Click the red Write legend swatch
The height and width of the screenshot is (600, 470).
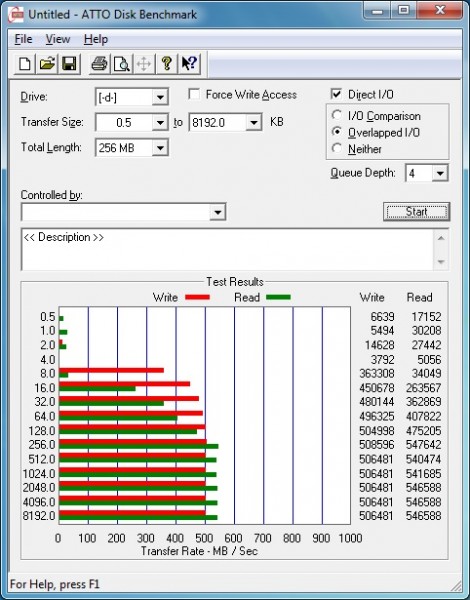(x=197, y=297)
